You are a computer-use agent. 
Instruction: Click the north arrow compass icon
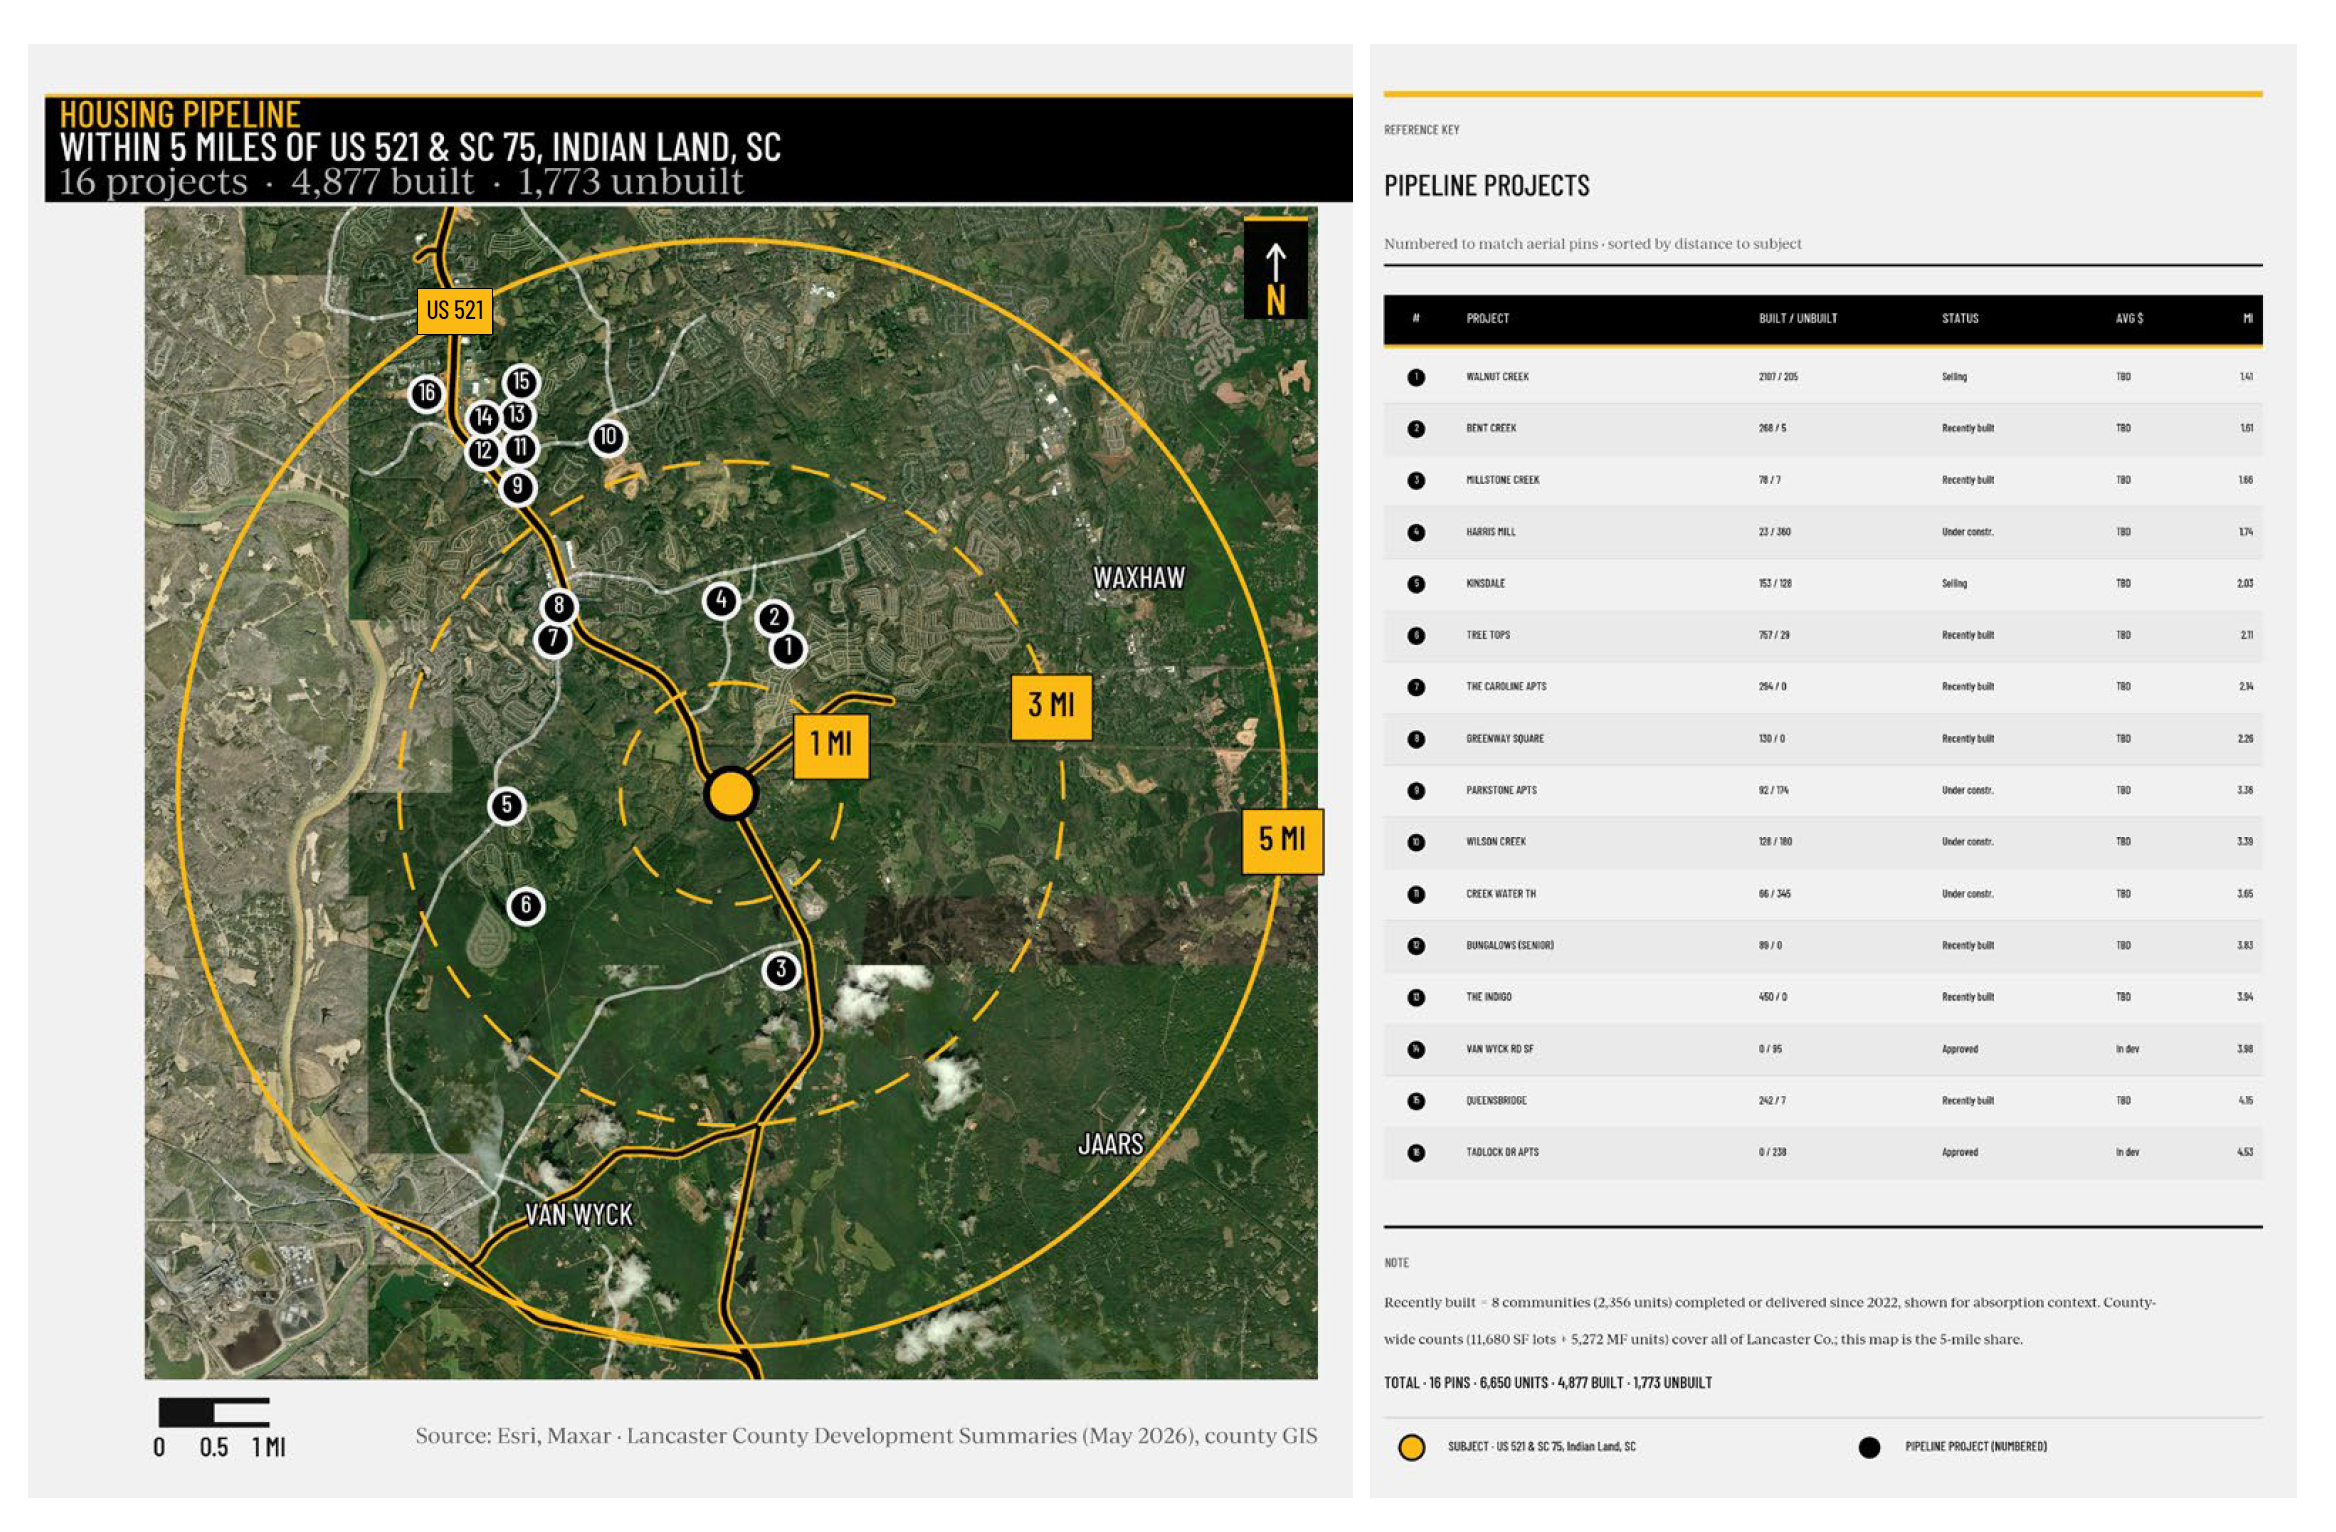point(1276,268)
